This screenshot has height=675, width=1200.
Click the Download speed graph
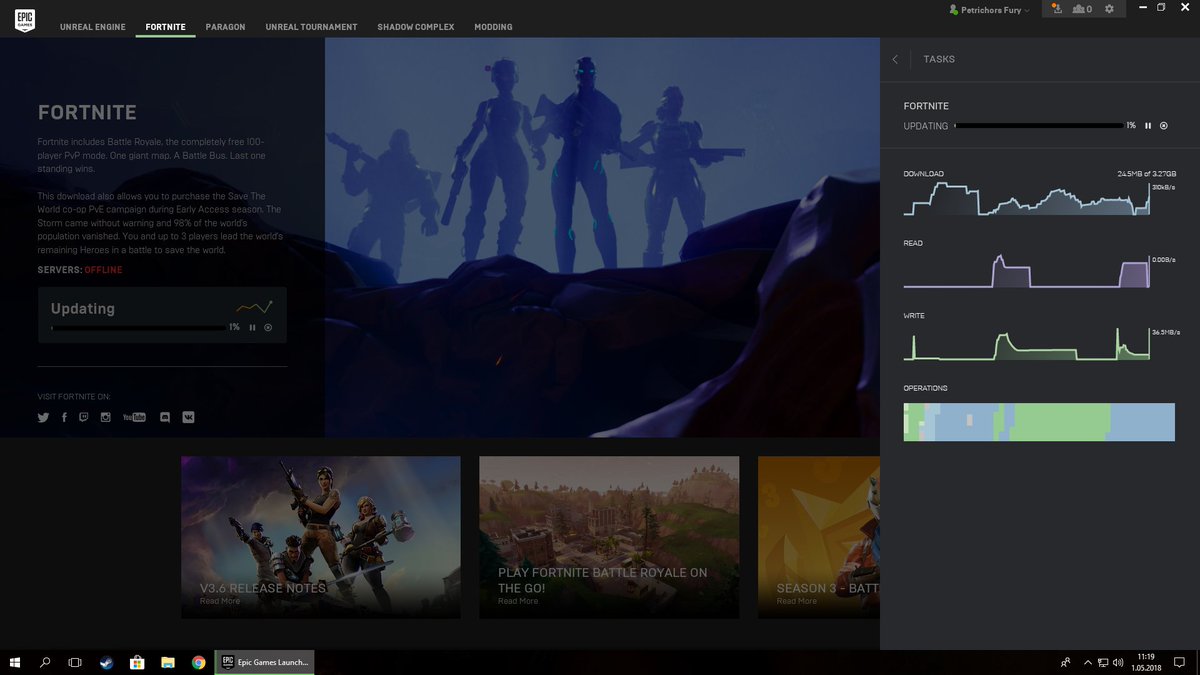click(x=1027, y=198)
